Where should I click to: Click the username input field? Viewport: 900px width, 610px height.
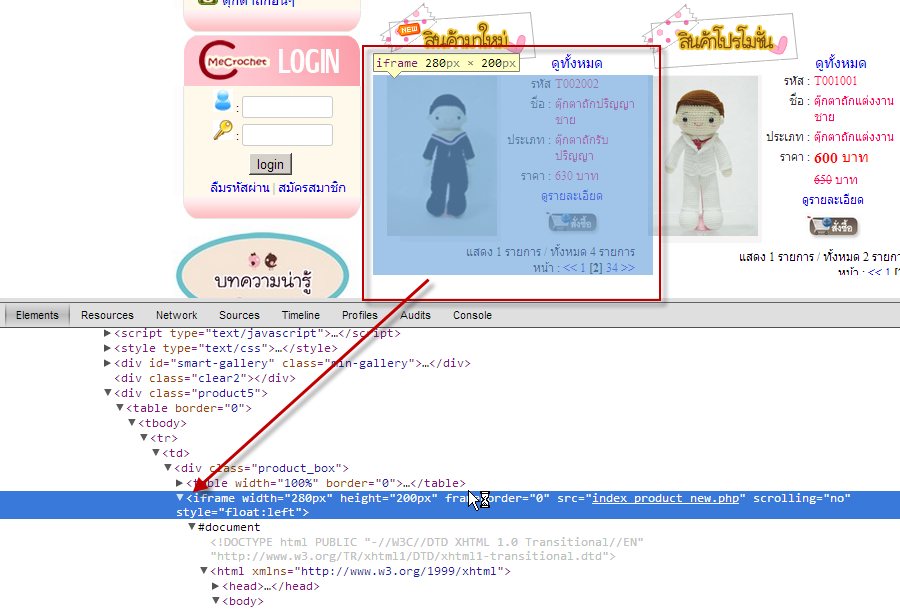pyautogui.click(x=288, y=107)
